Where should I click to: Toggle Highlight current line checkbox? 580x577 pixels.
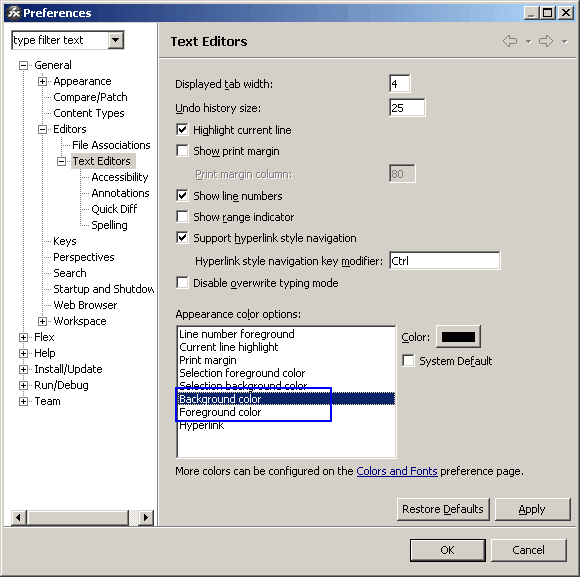(182, 130)
